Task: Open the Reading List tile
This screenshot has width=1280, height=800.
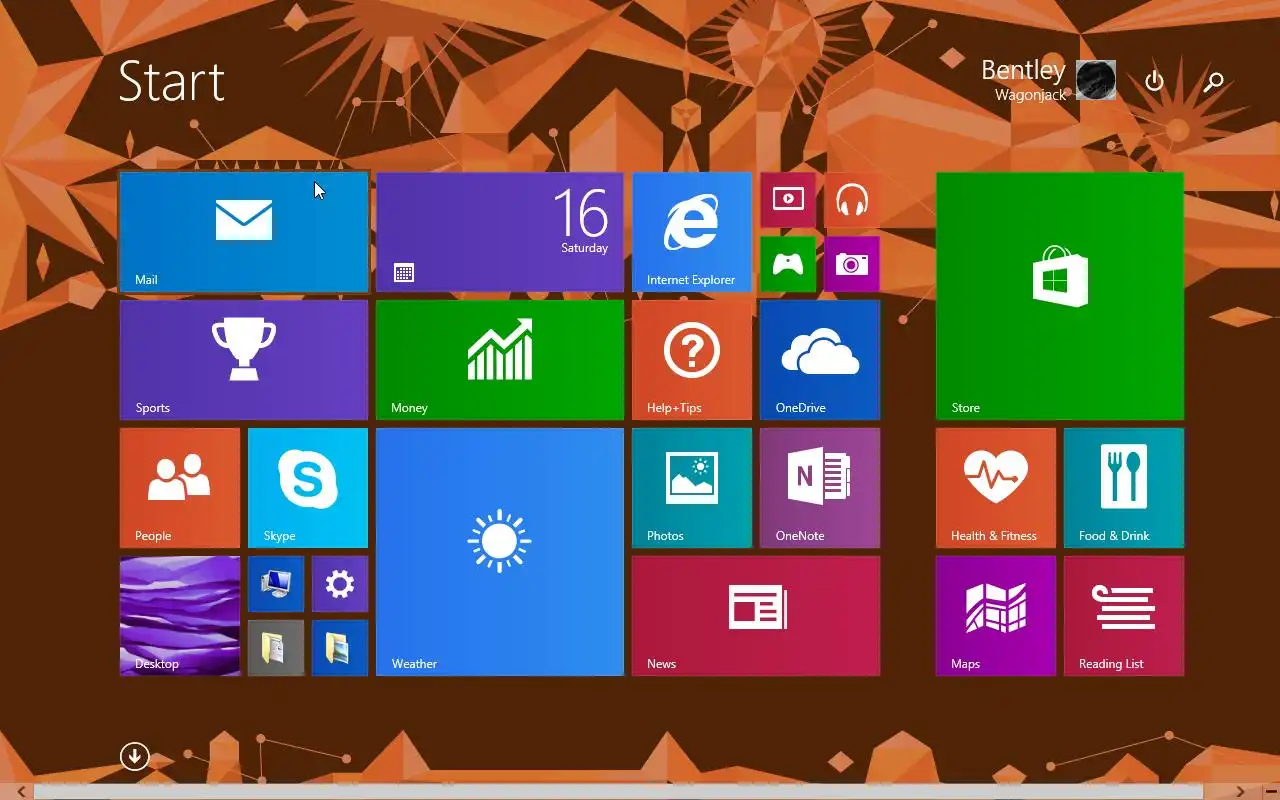Action: tap(1124, 616)
